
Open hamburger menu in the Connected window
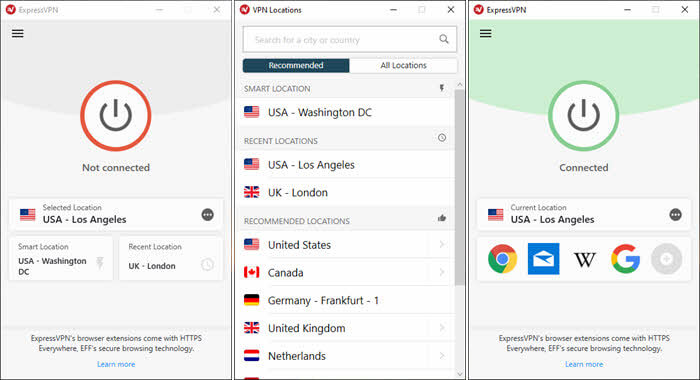(x=486, y=33)
